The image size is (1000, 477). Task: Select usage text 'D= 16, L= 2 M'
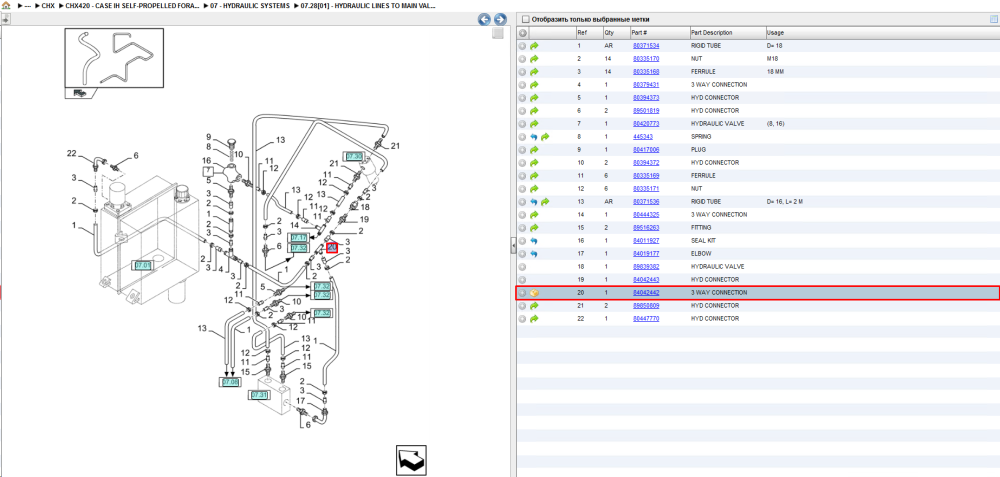tap(784, 202)
